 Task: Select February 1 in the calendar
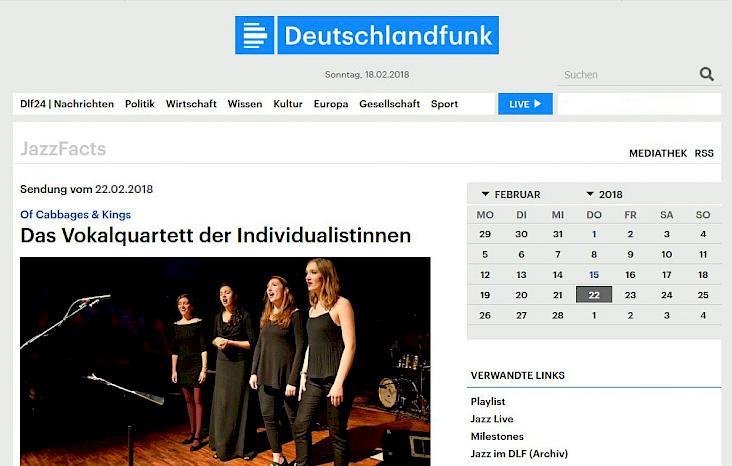pos(594,234)
